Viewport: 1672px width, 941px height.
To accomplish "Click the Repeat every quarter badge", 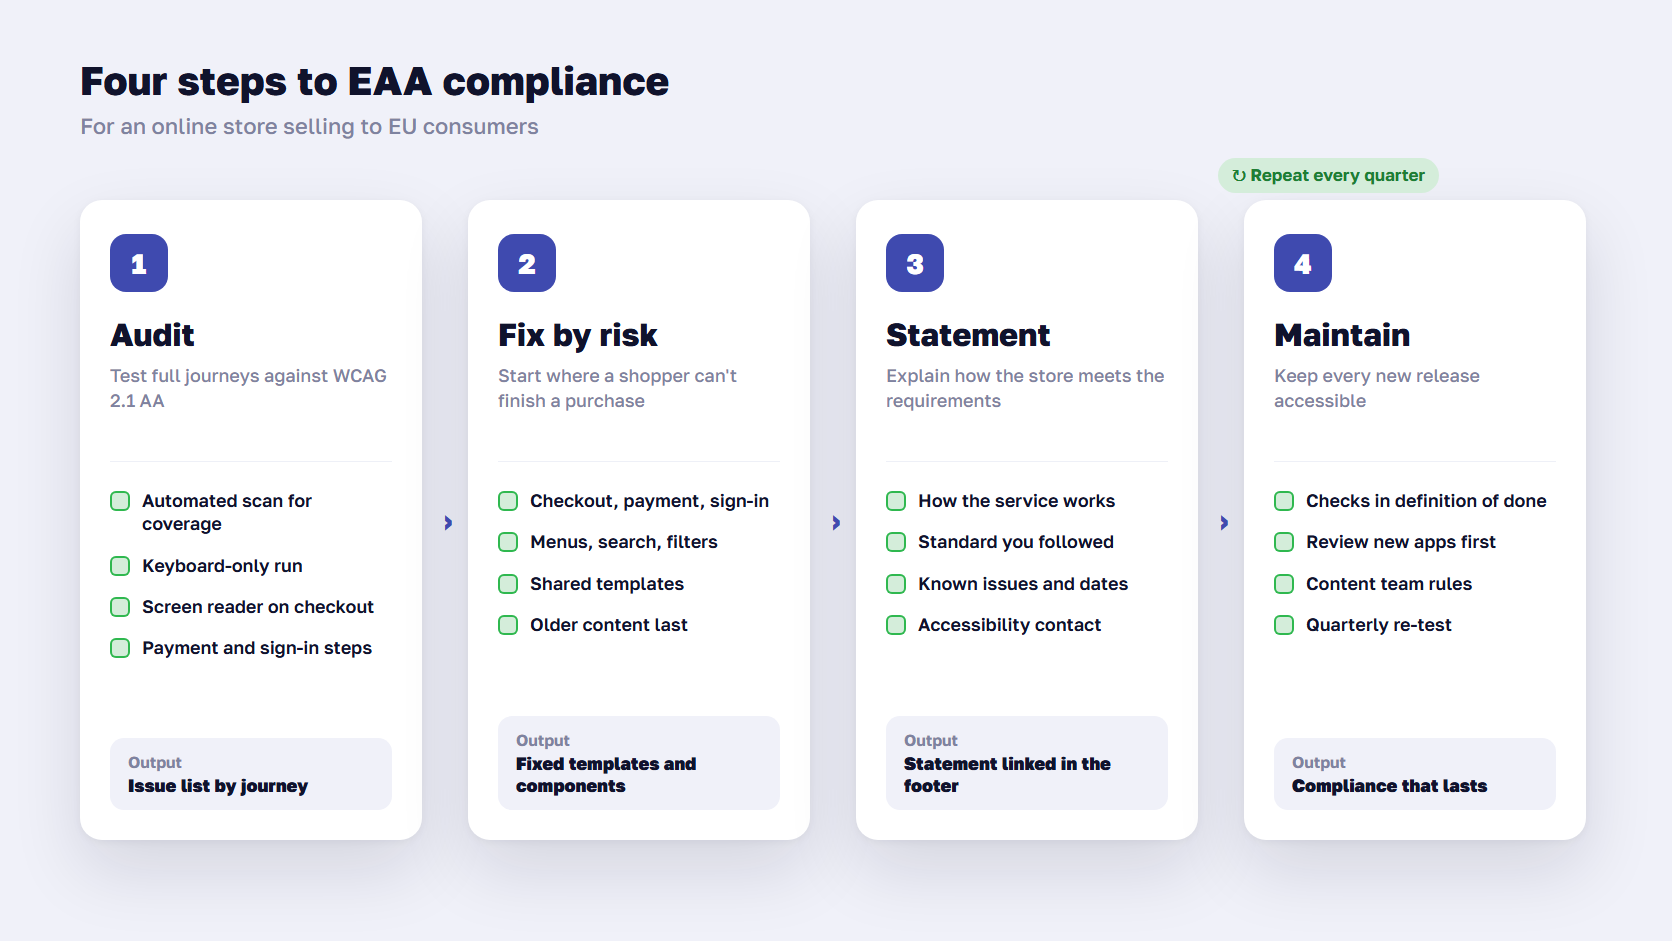I will pos(1328,175).
